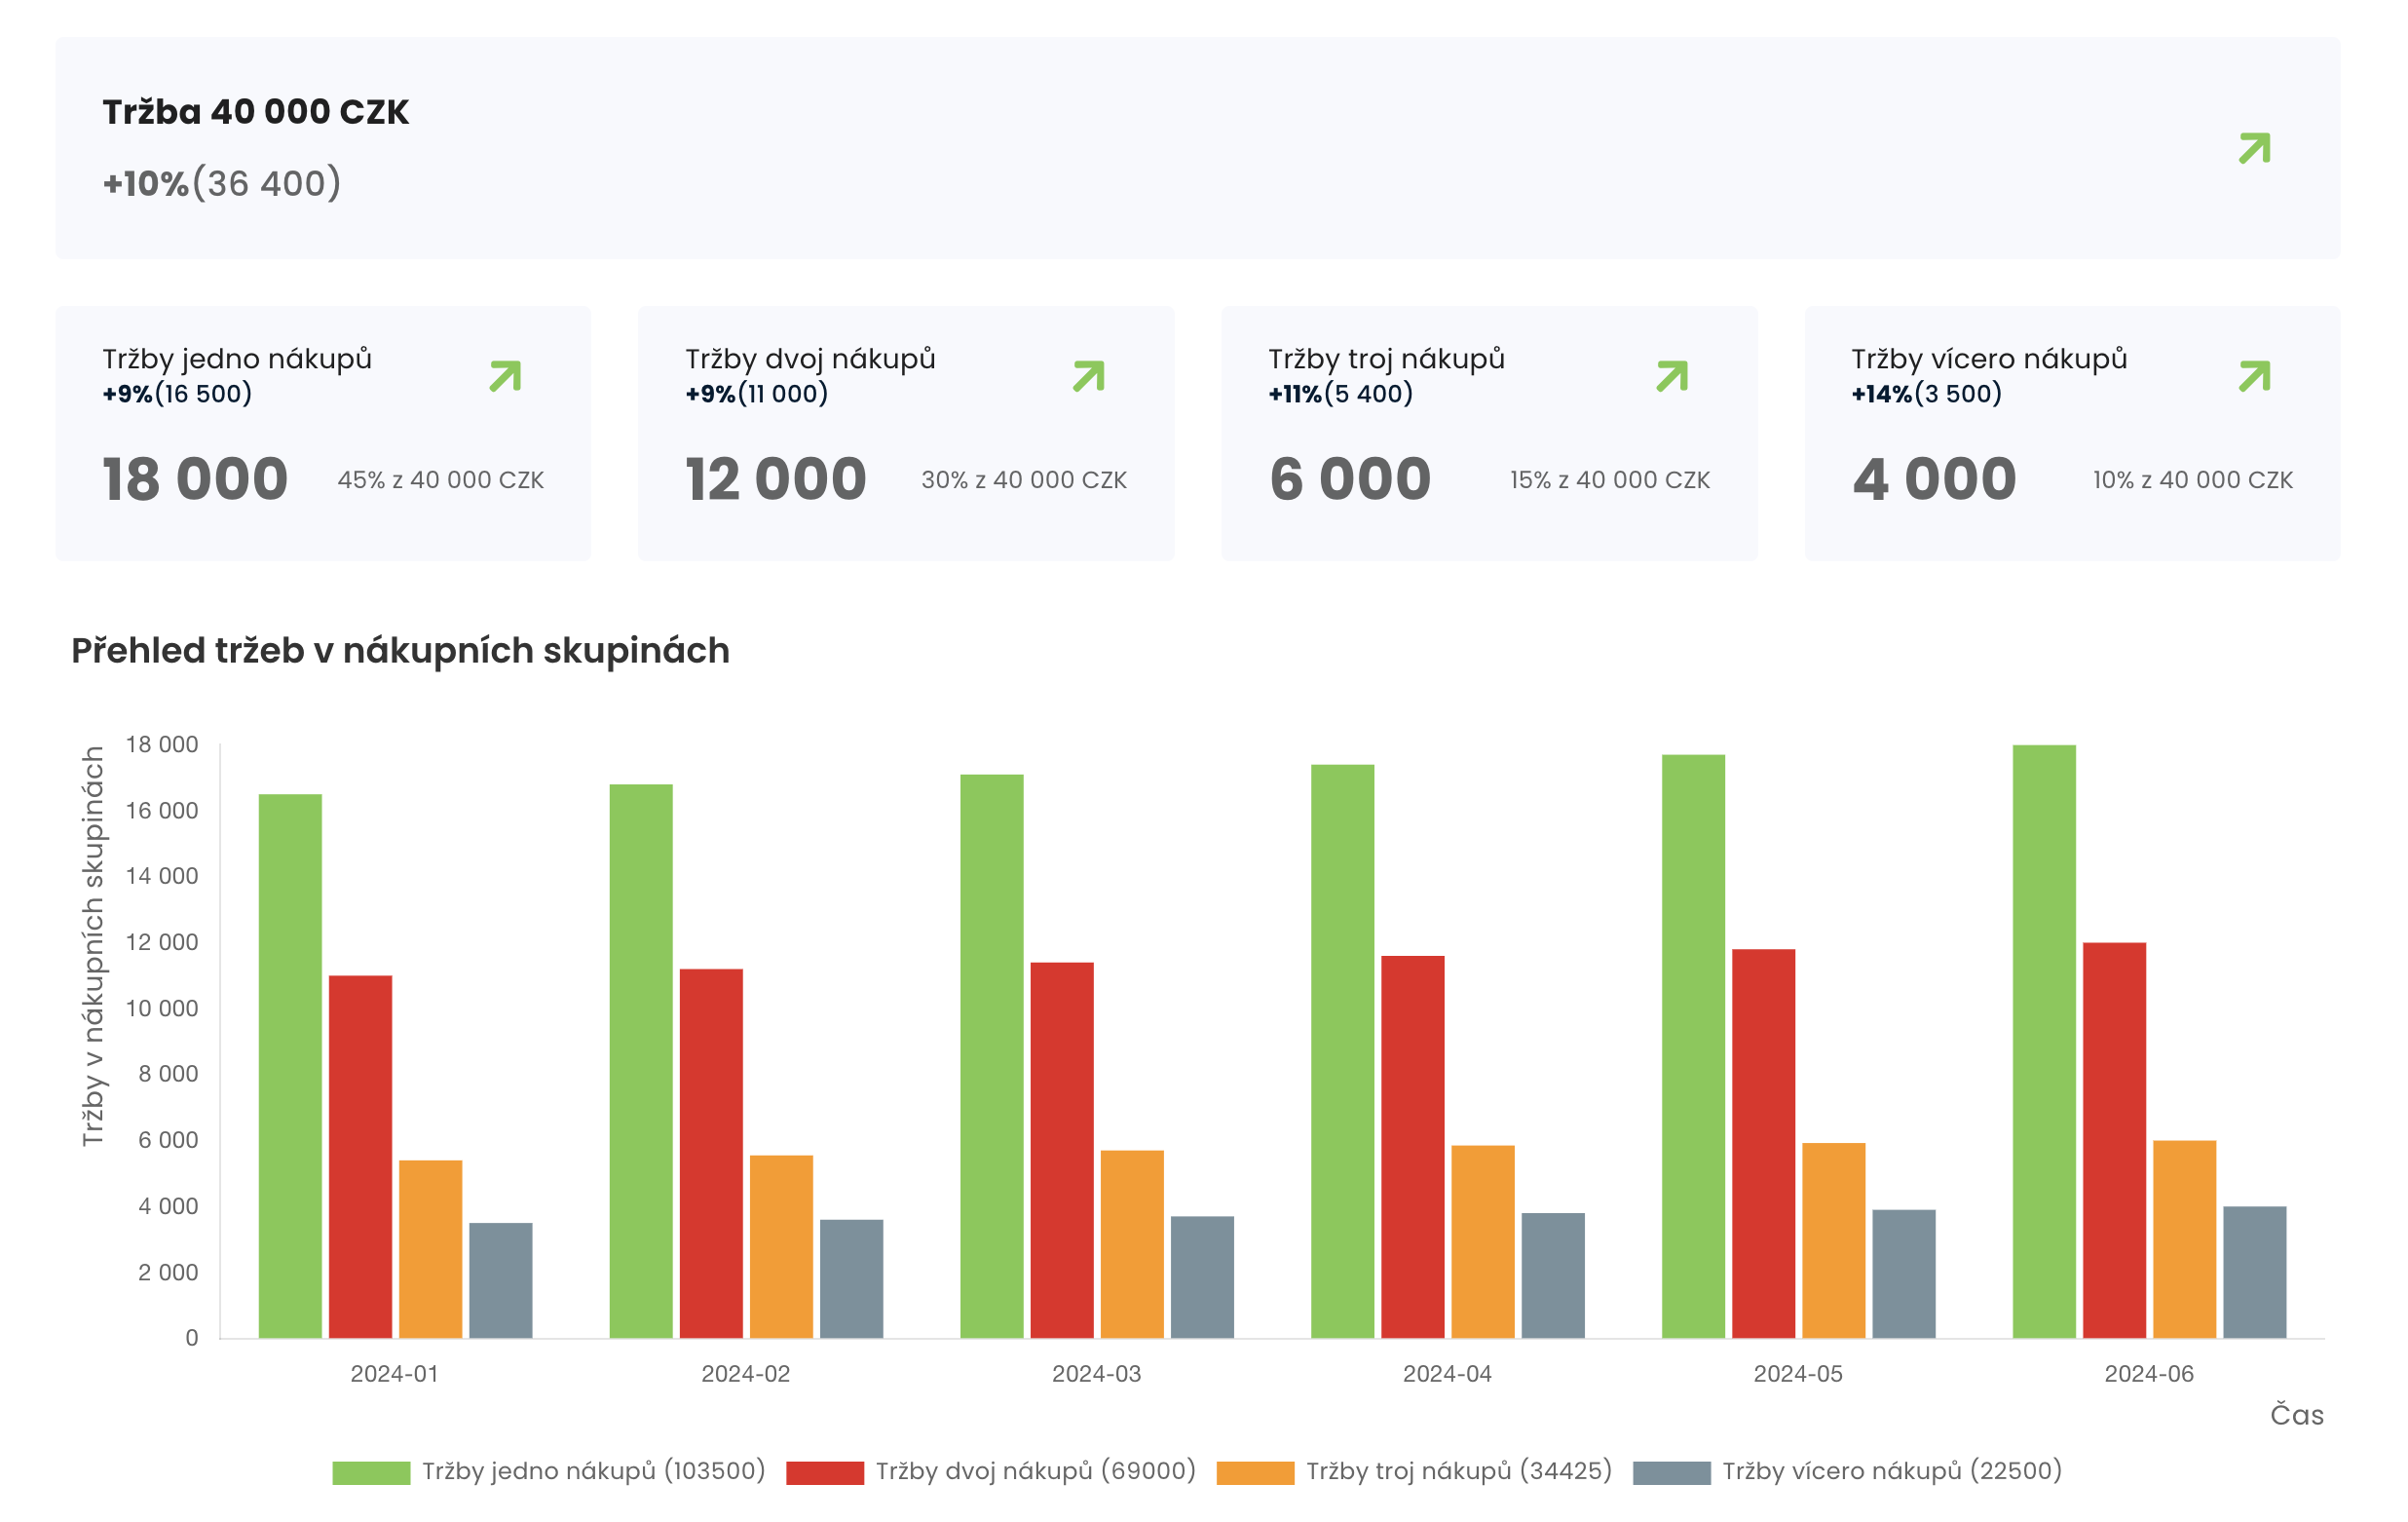Toggle red legend swatch Tržby dvoj nákupů

point(825,1472)
